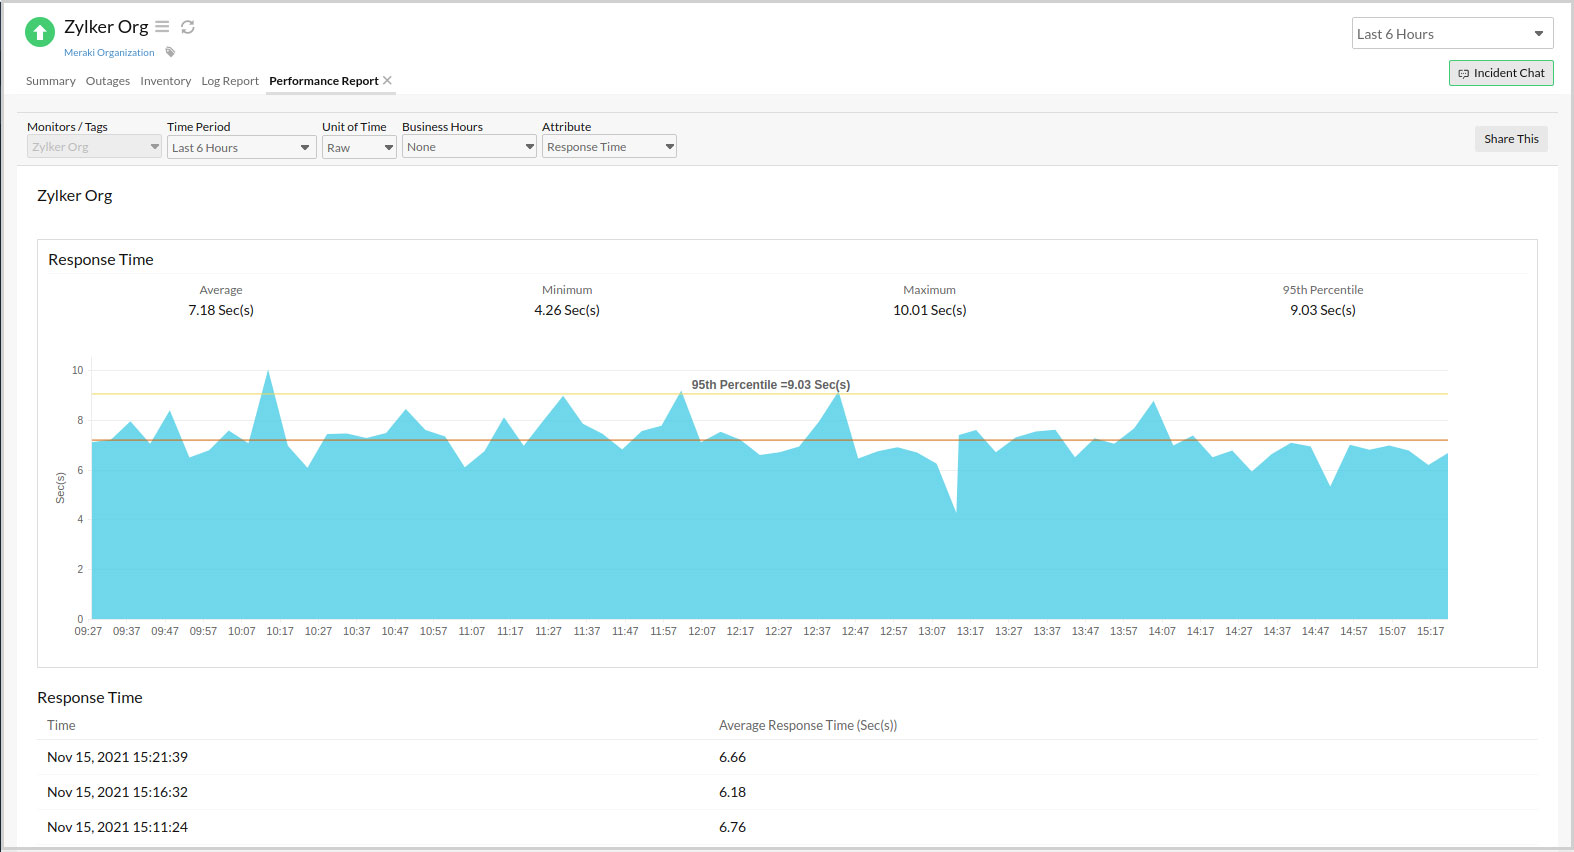Select the Log Report tab

[x=229, y=81]
